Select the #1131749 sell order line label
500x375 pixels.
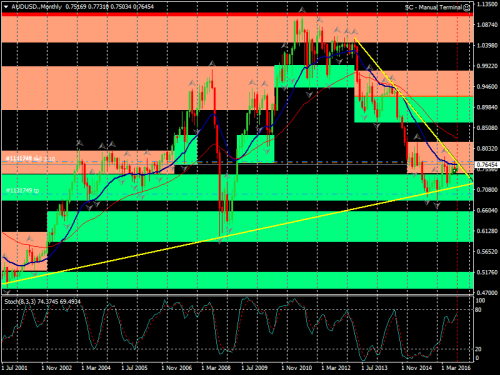click(x=30, y=159)
